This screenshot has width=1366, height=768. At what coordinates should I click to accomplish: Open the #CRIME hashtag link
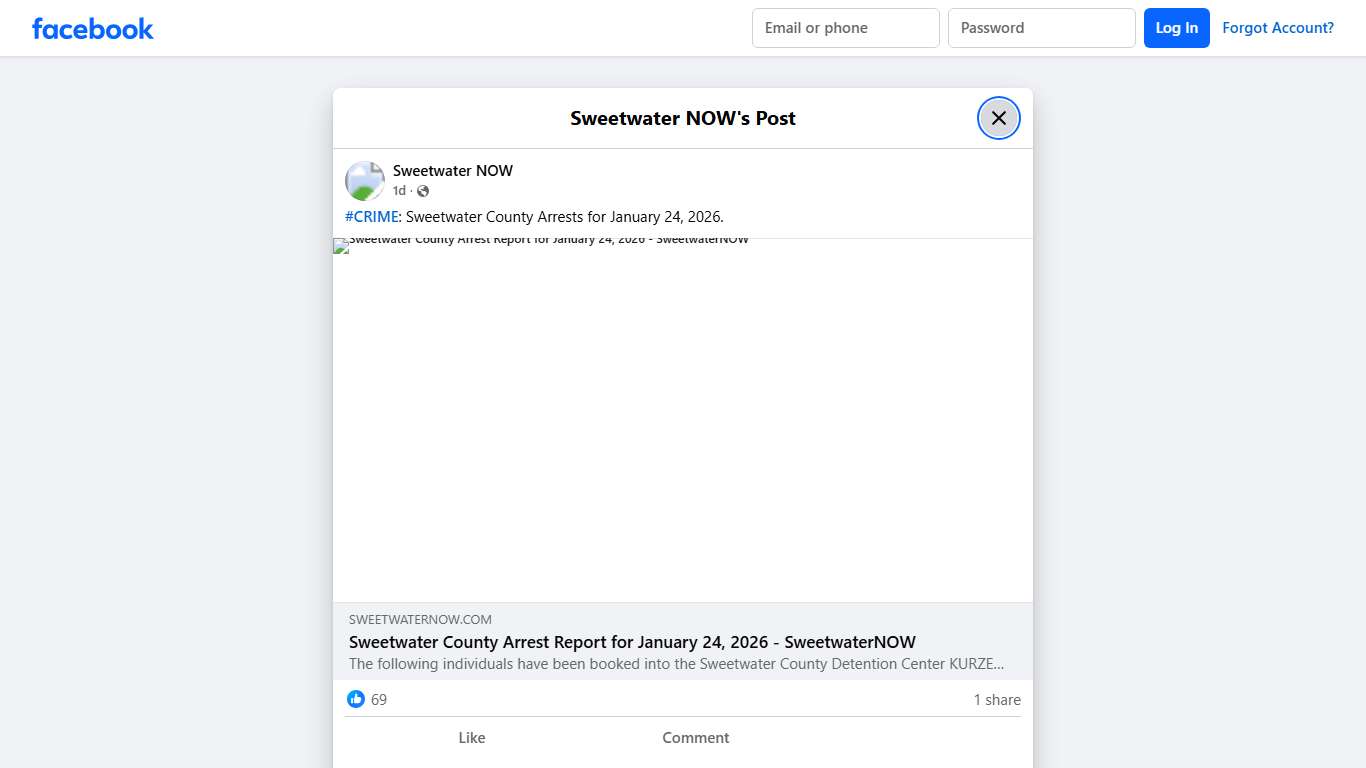[x=371, y=216]
